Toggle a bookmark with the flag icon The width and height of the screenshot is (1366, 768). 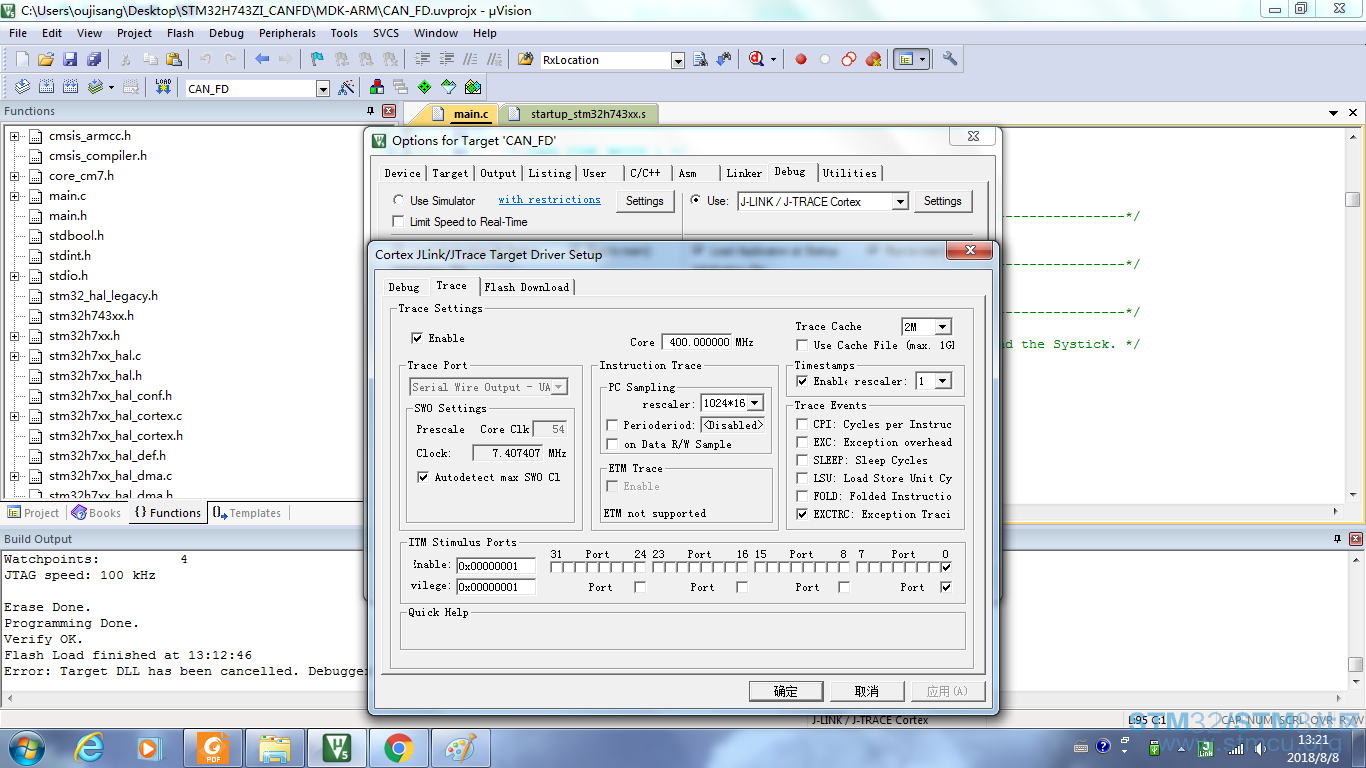tap(317, 60)
